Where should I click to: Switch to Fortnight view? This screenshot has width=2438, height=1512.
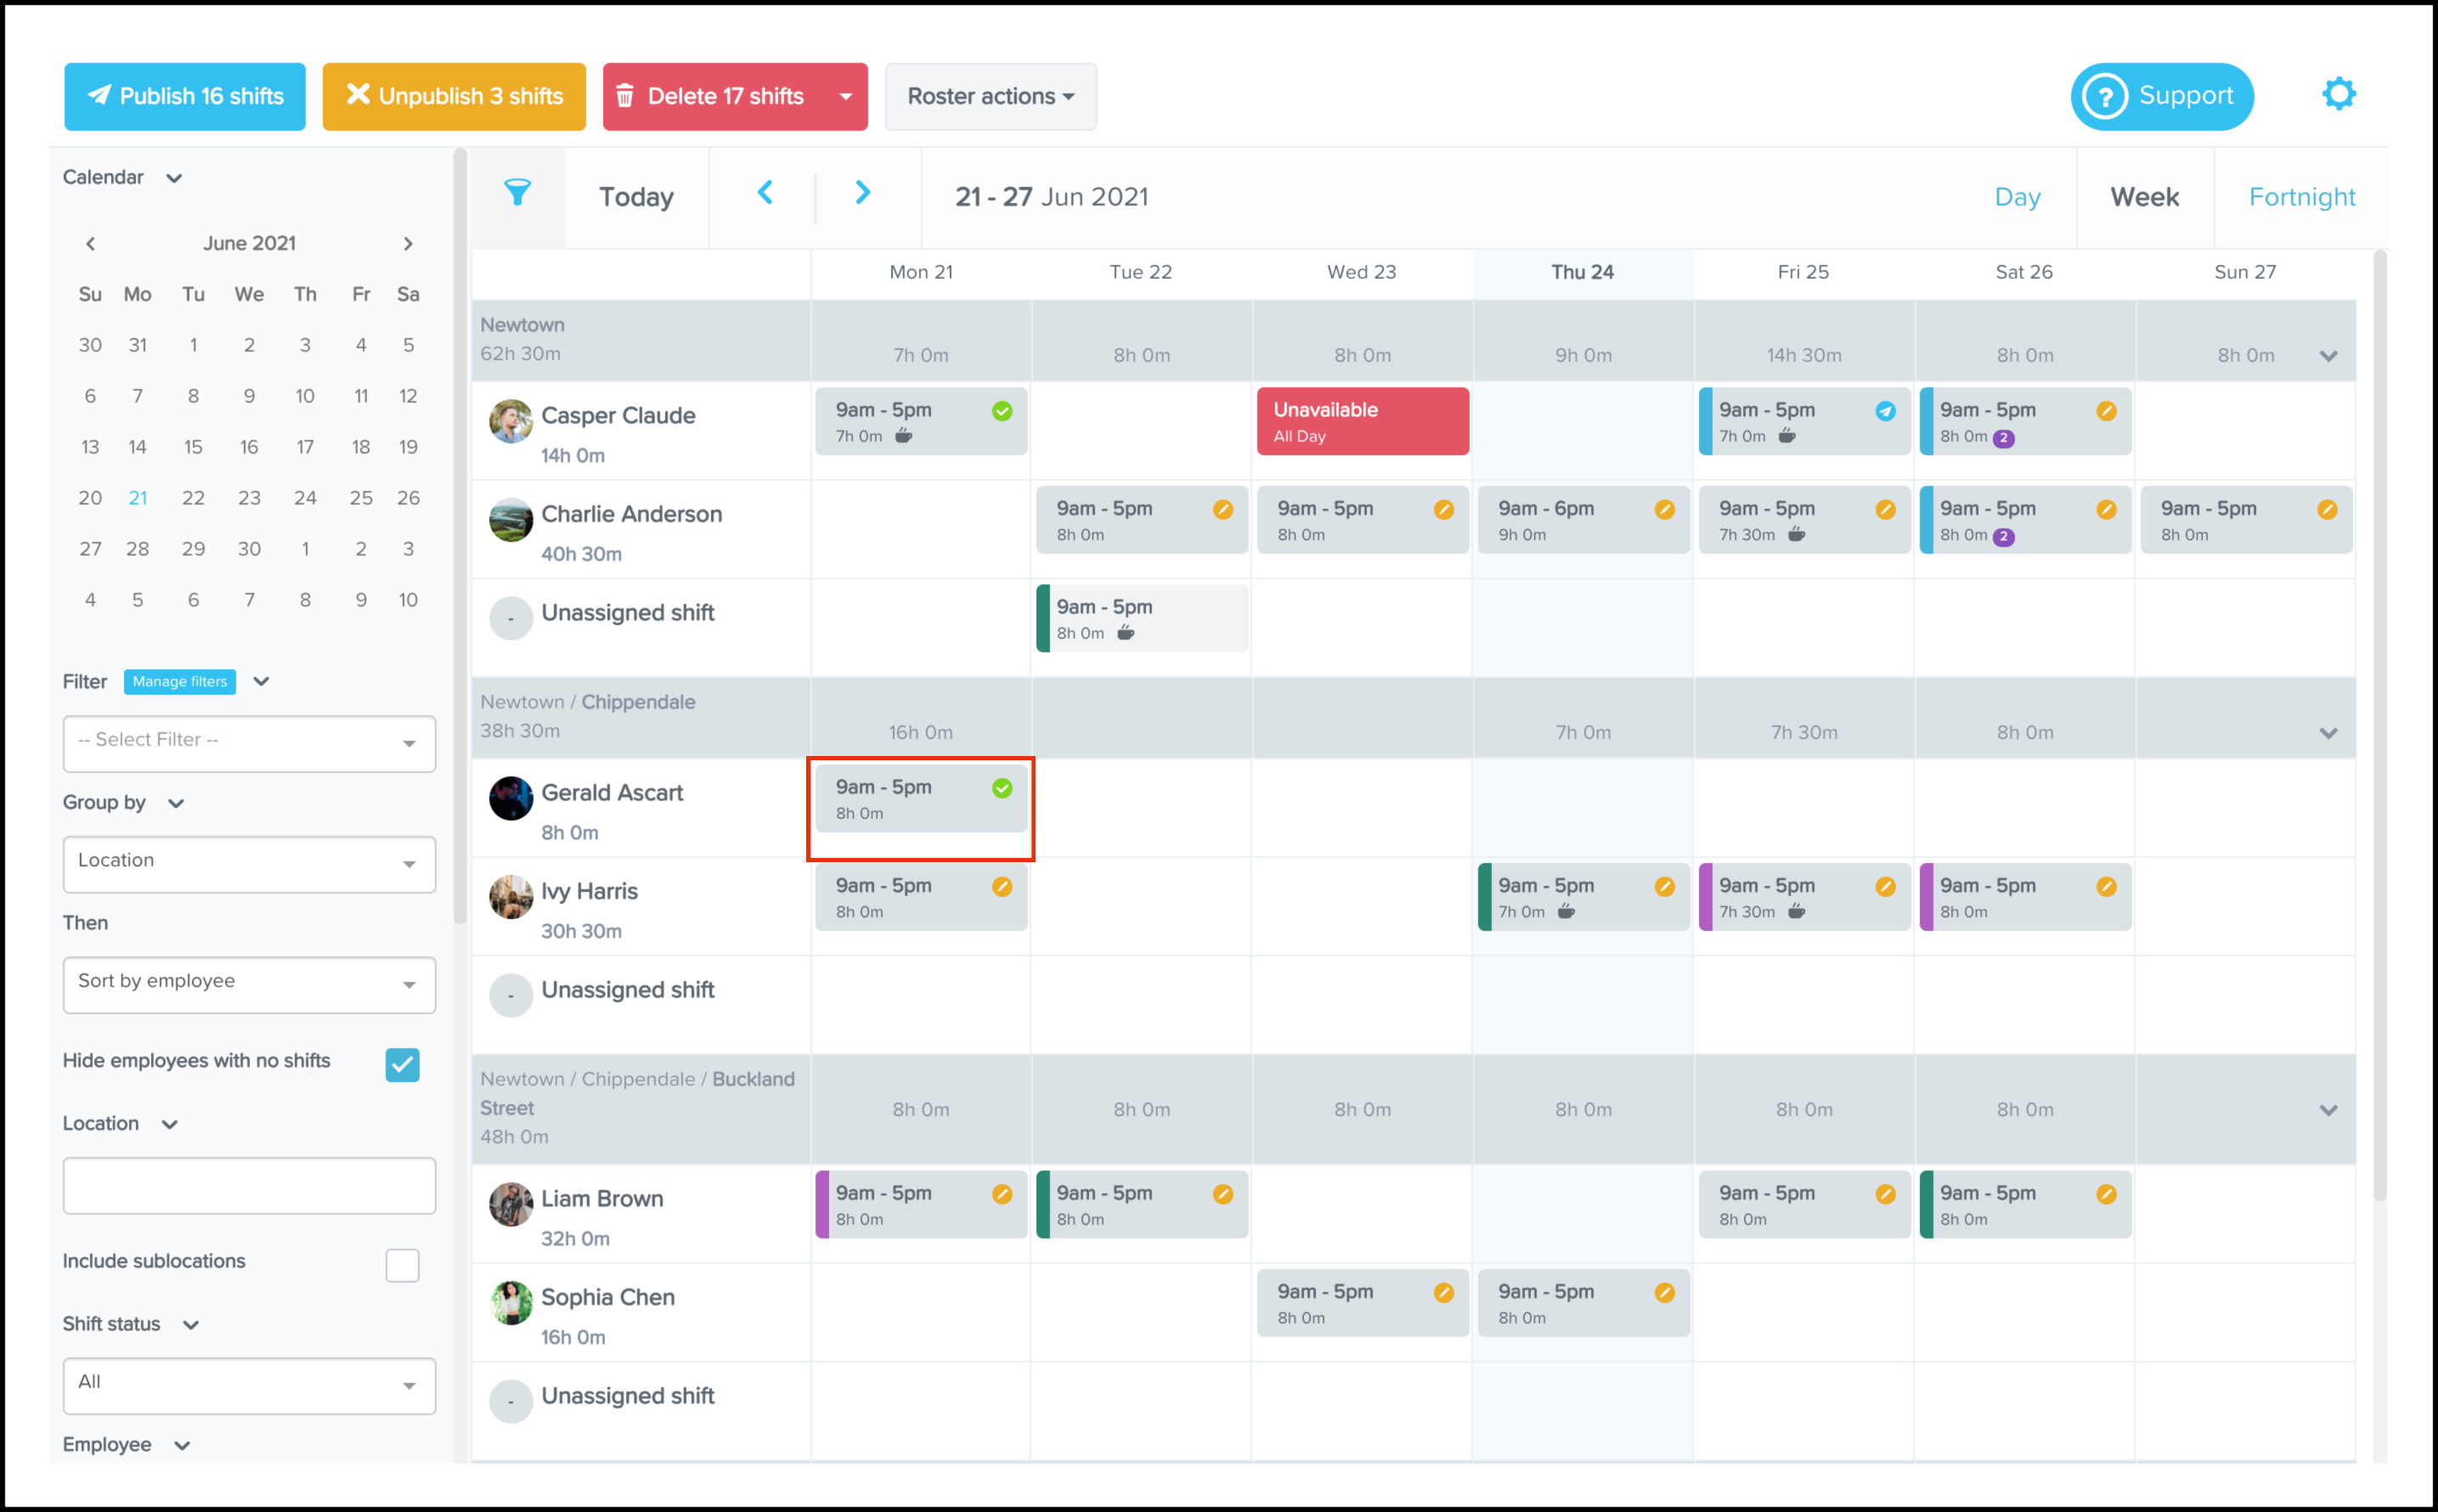[2301, 197]
